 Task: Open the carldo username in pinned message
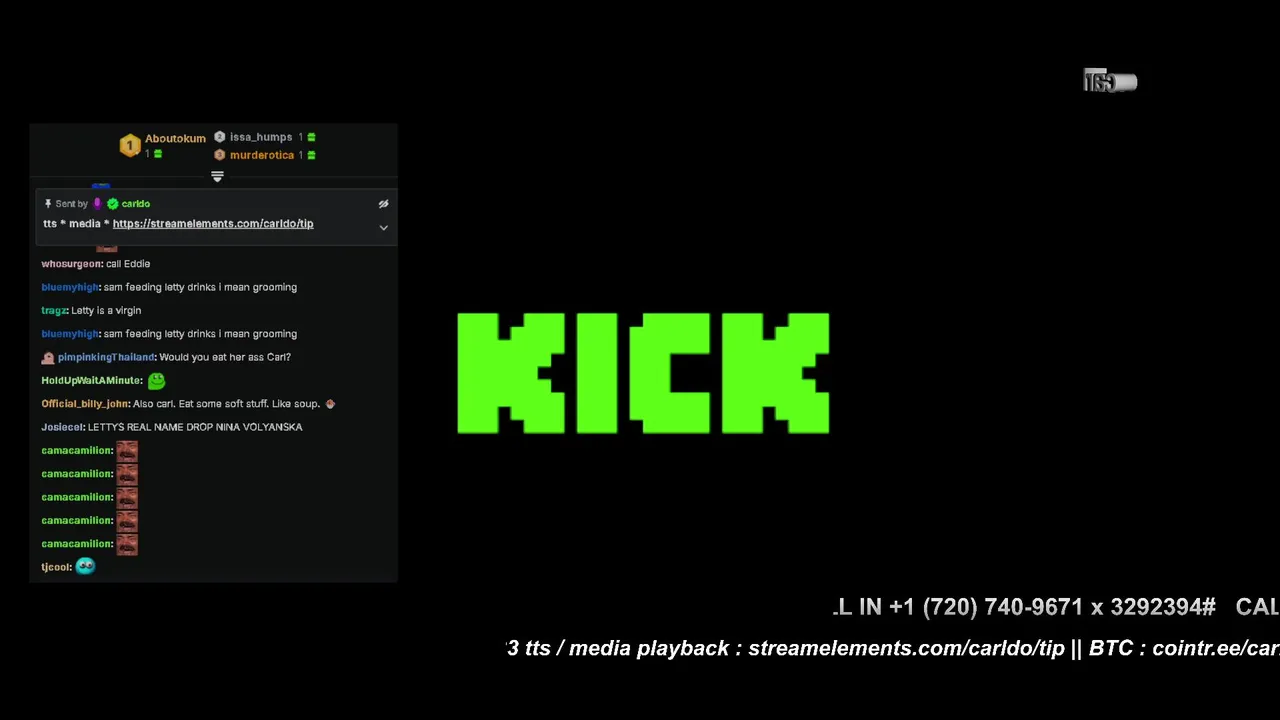136,204
